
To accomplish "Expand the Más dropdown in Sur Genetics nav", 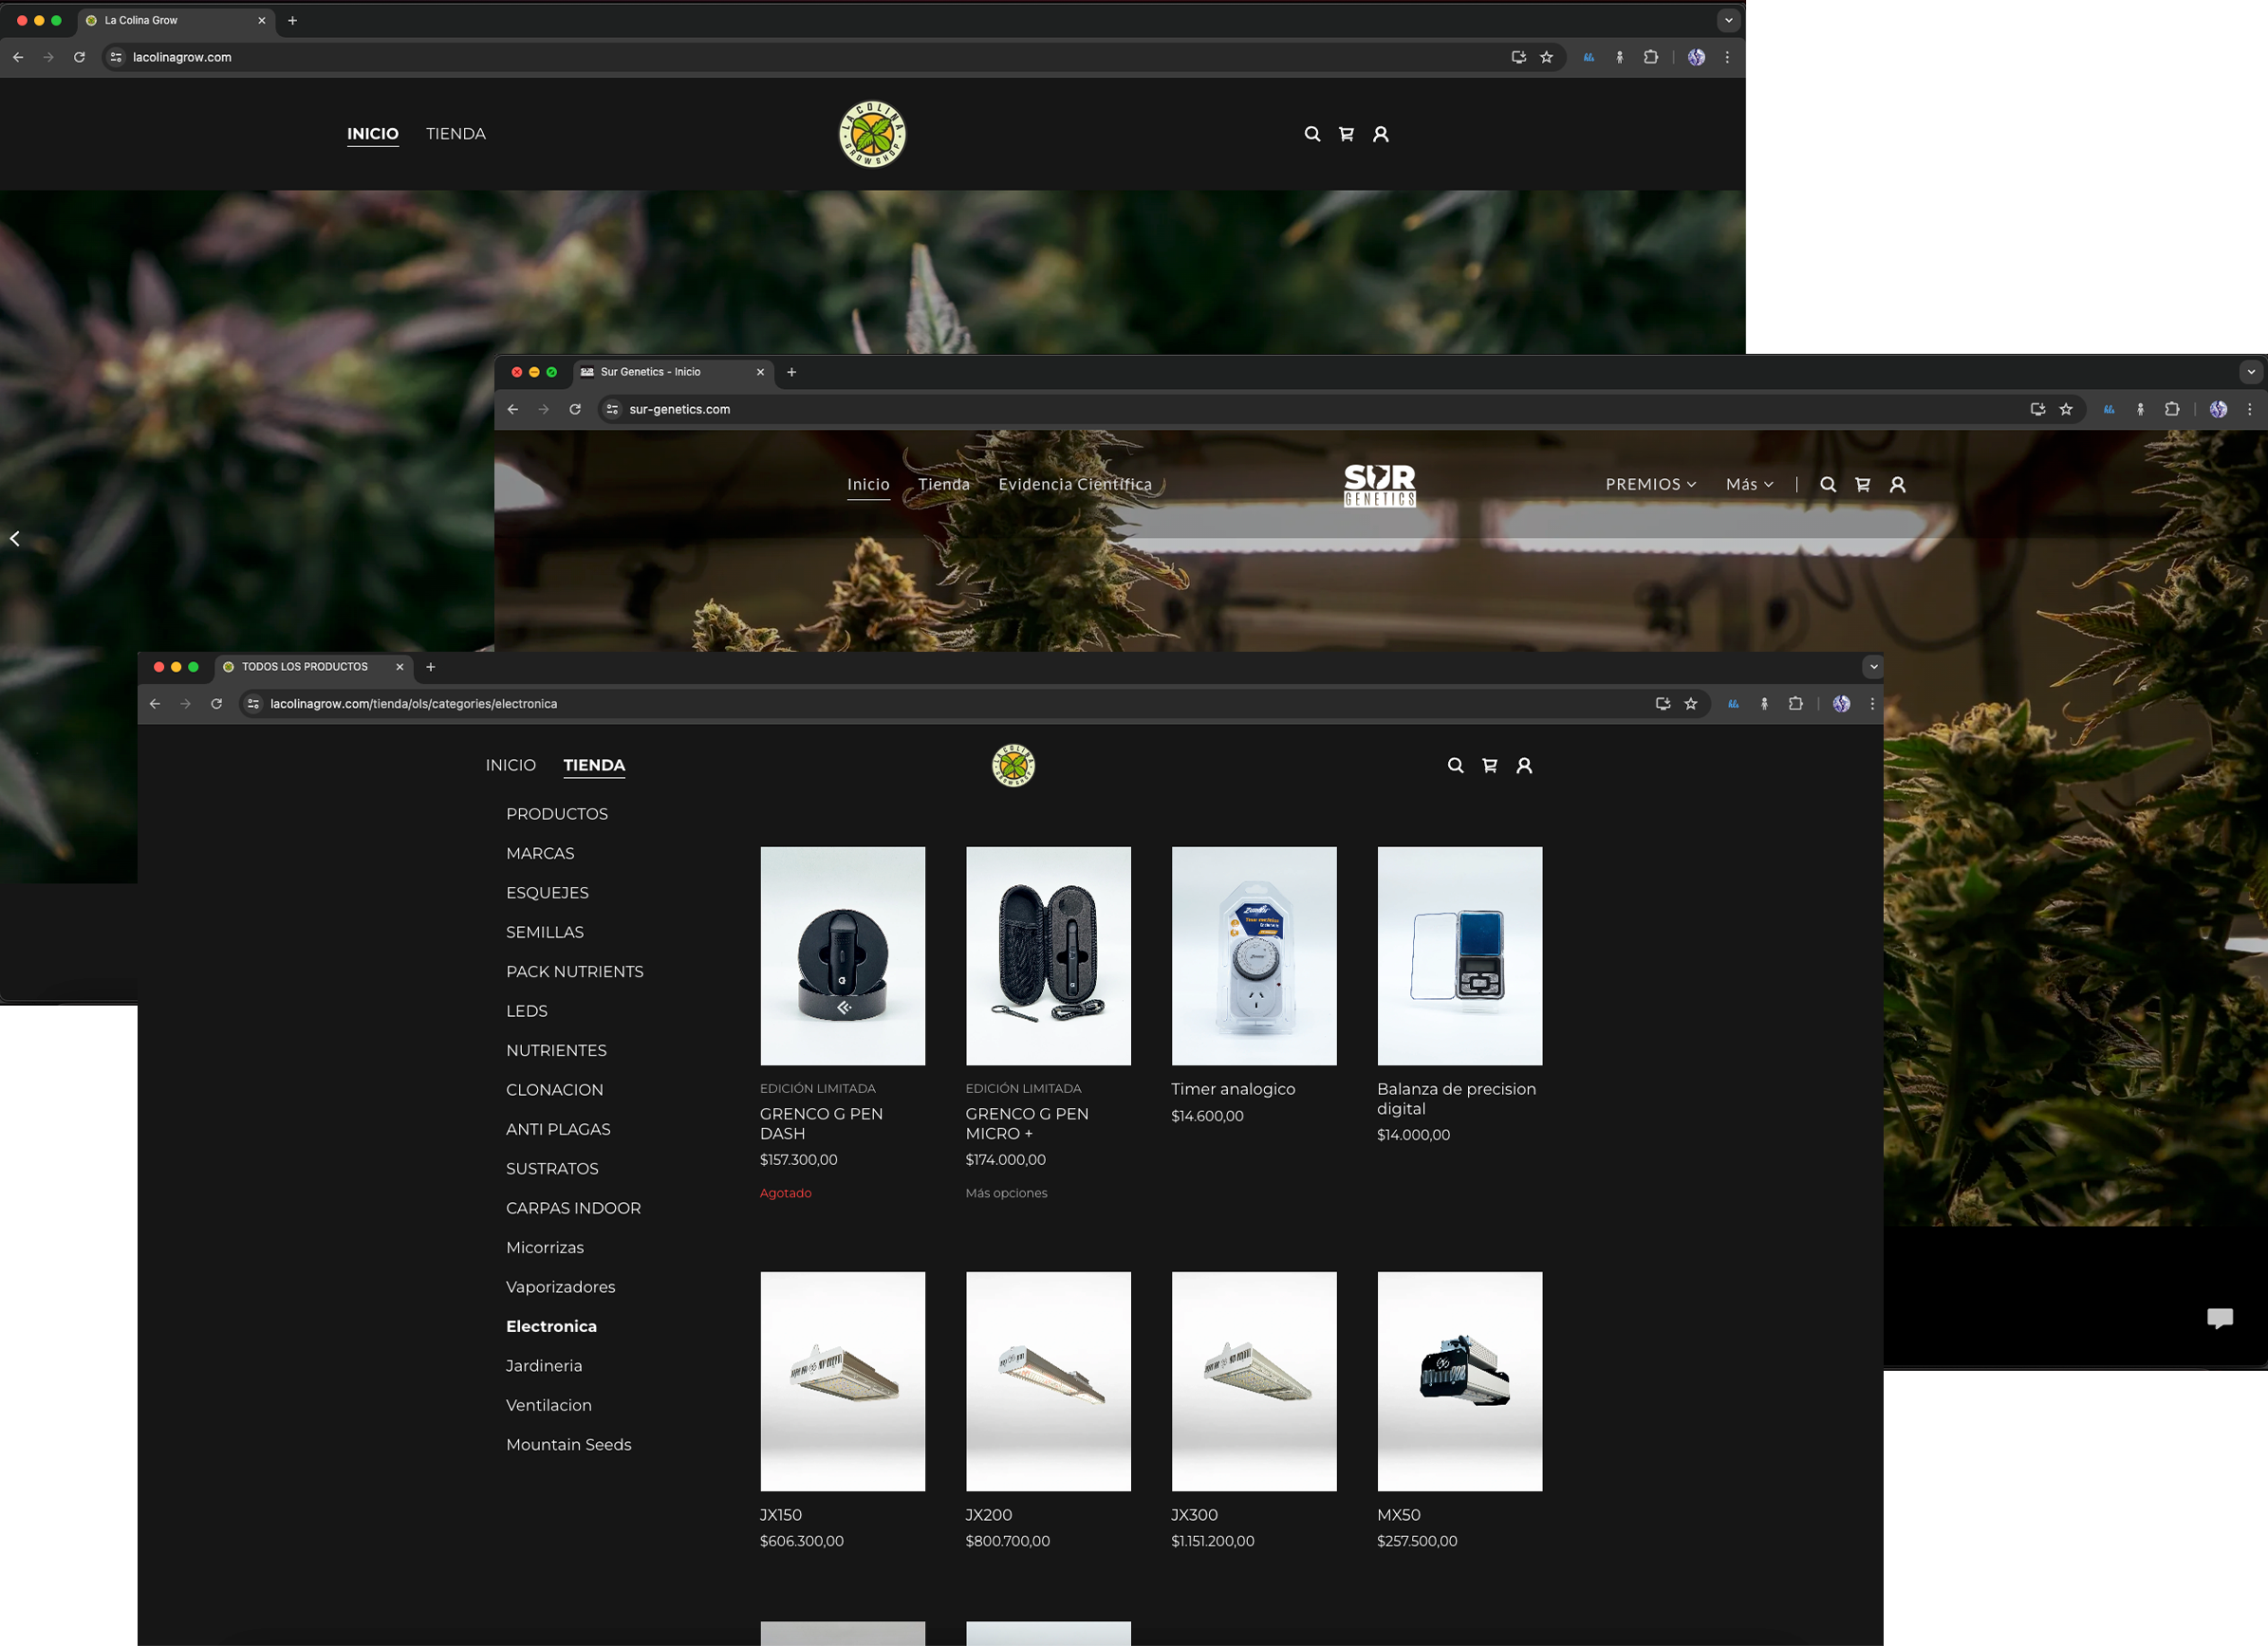I will (1749, 484).
